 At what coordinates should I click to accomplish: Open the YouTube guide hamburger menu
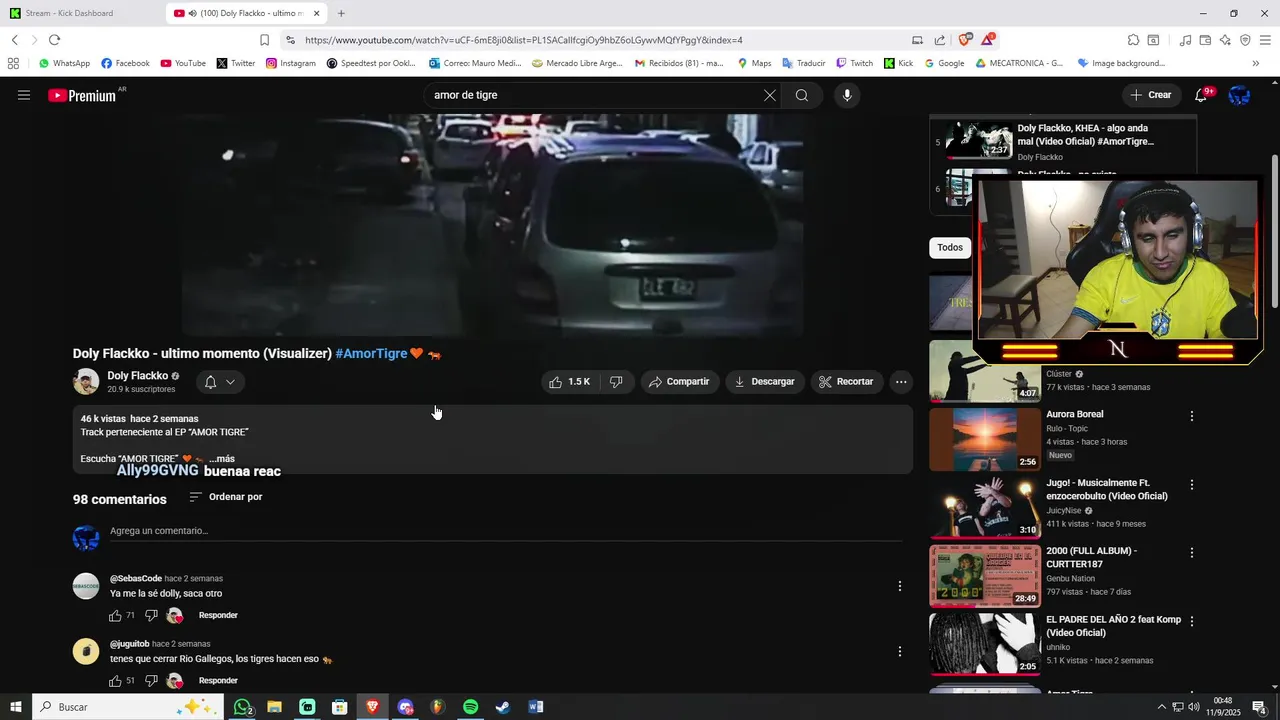pyautogui.click(x=24, y=95)
